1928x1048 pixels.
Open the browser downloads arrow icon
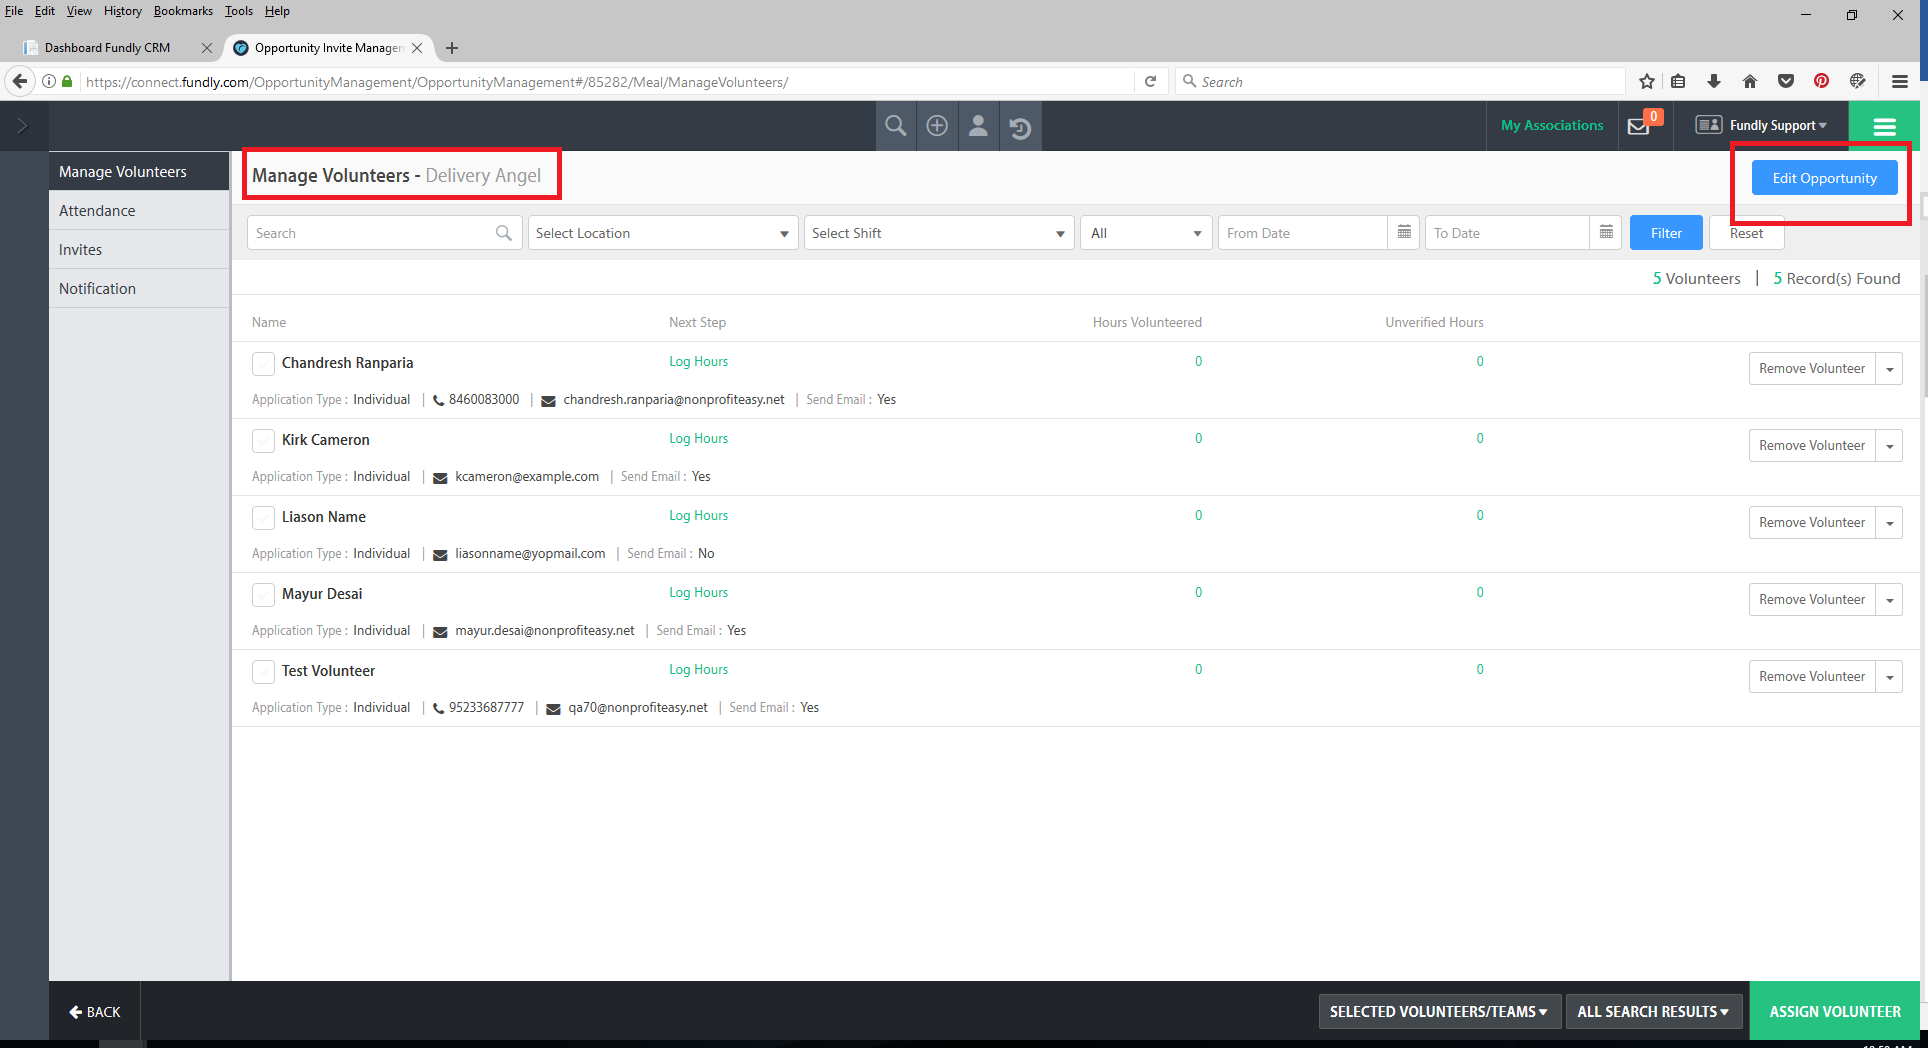(x=1714, y=82)
